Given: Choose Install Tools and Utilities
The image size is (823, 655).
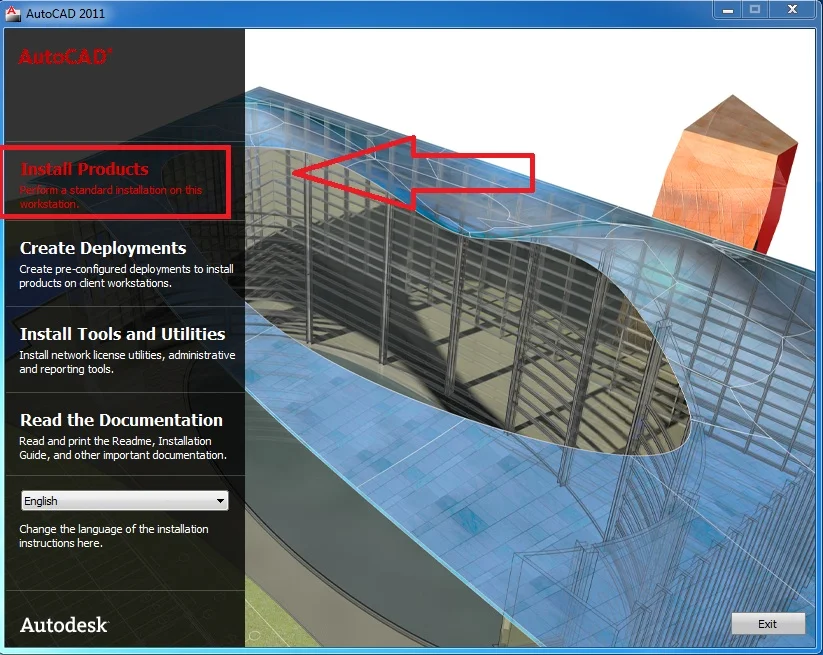Looking at the screenshot, I should (x=122, y=334).
